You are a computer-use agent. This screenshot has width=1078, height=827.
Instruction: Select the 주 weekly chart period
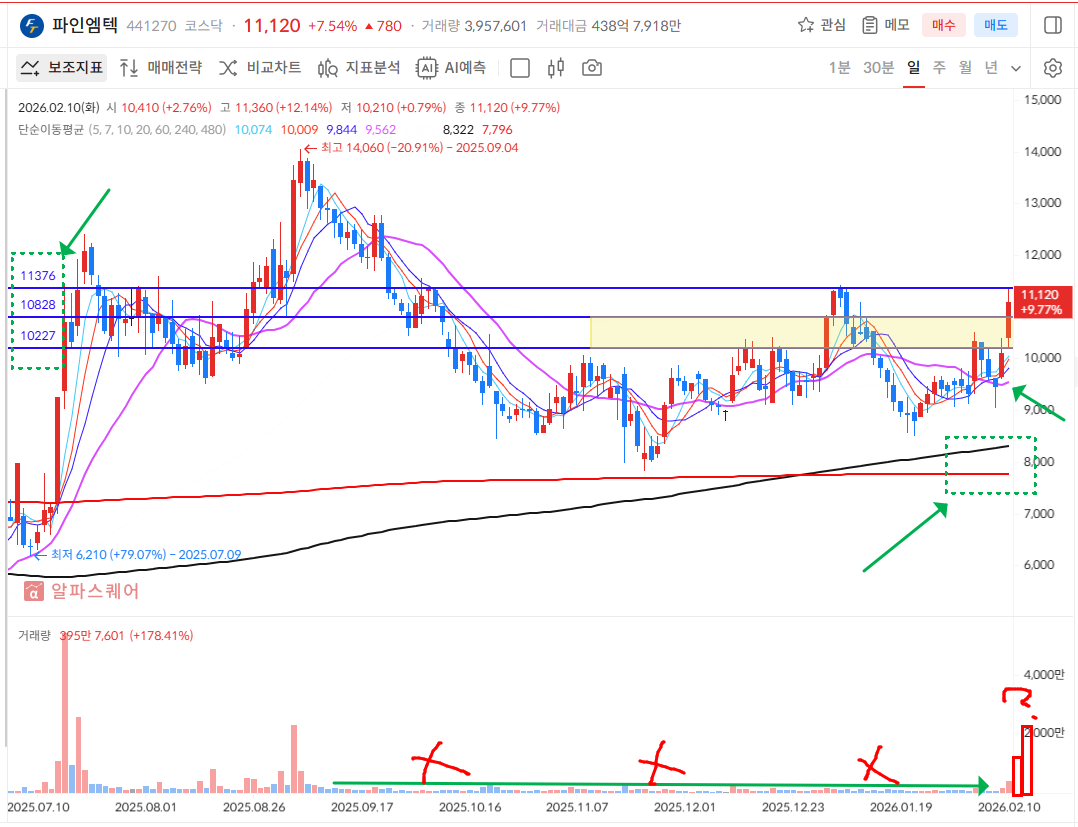click(x=939, y=68)
